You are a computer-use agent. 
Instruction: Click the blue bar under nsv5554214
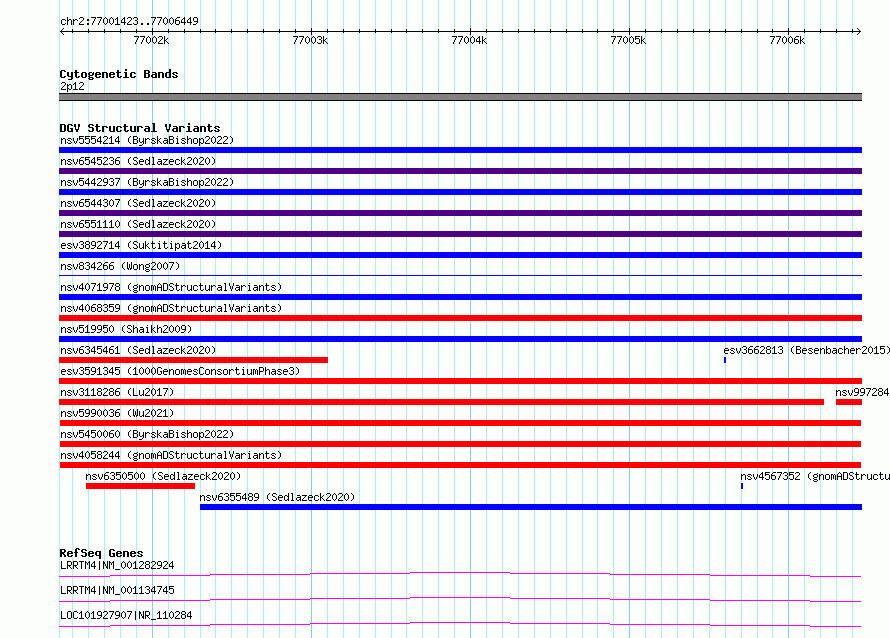click(x=460, y=150)
